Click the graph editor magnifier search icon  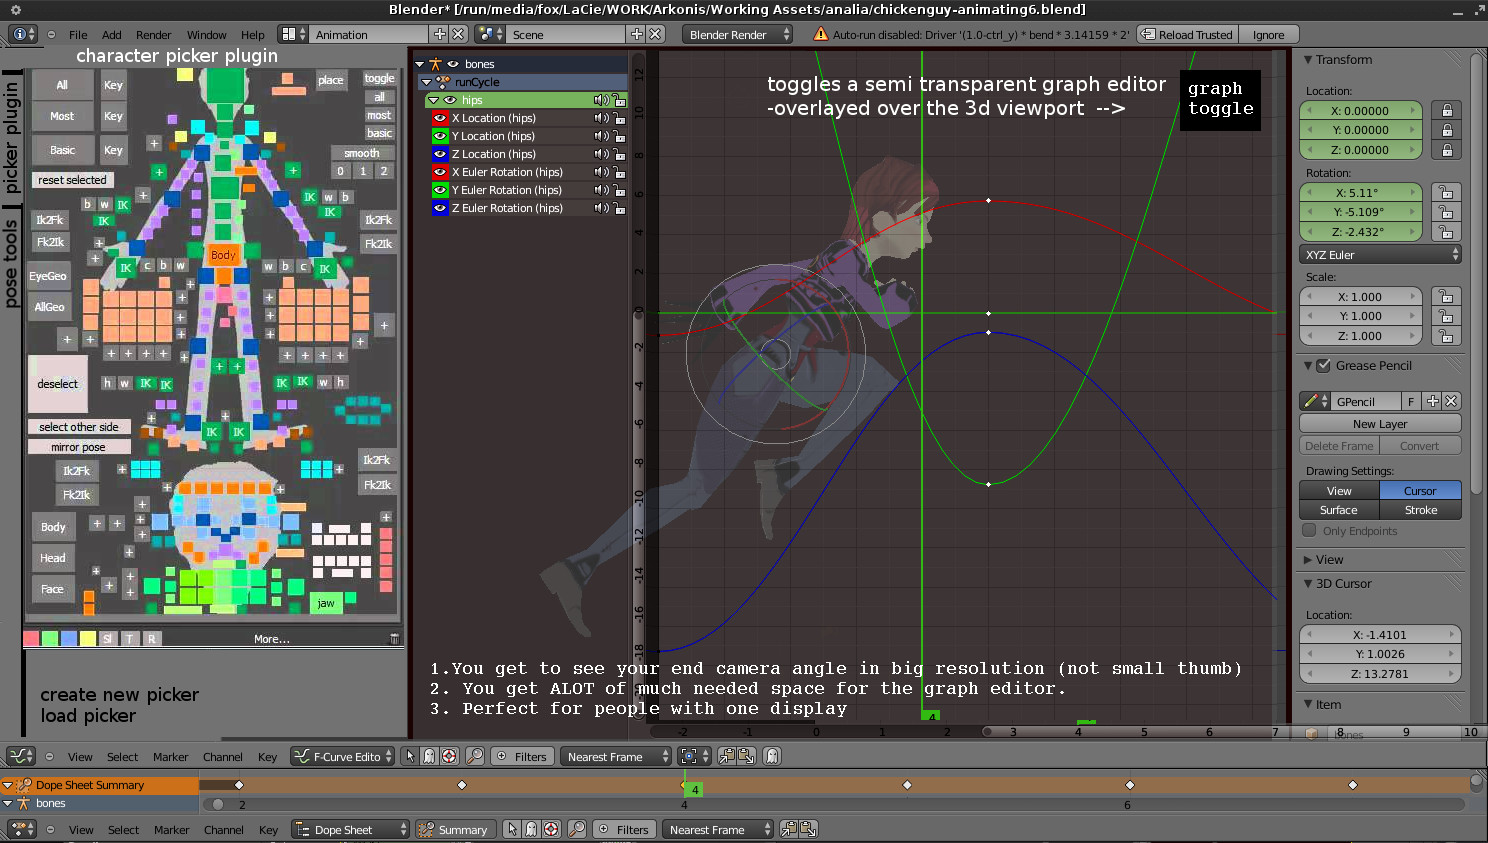(x=475, y=757)
